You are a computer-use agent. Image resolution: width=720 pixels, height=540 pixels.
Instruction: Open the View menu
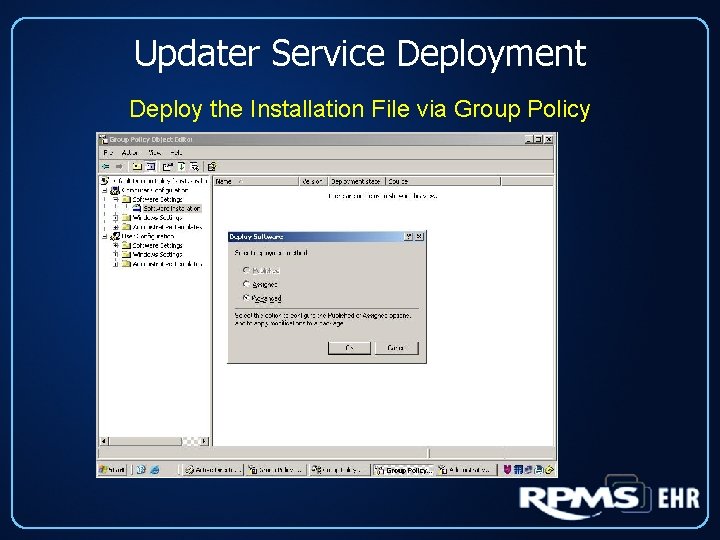(x=154, y=152)
